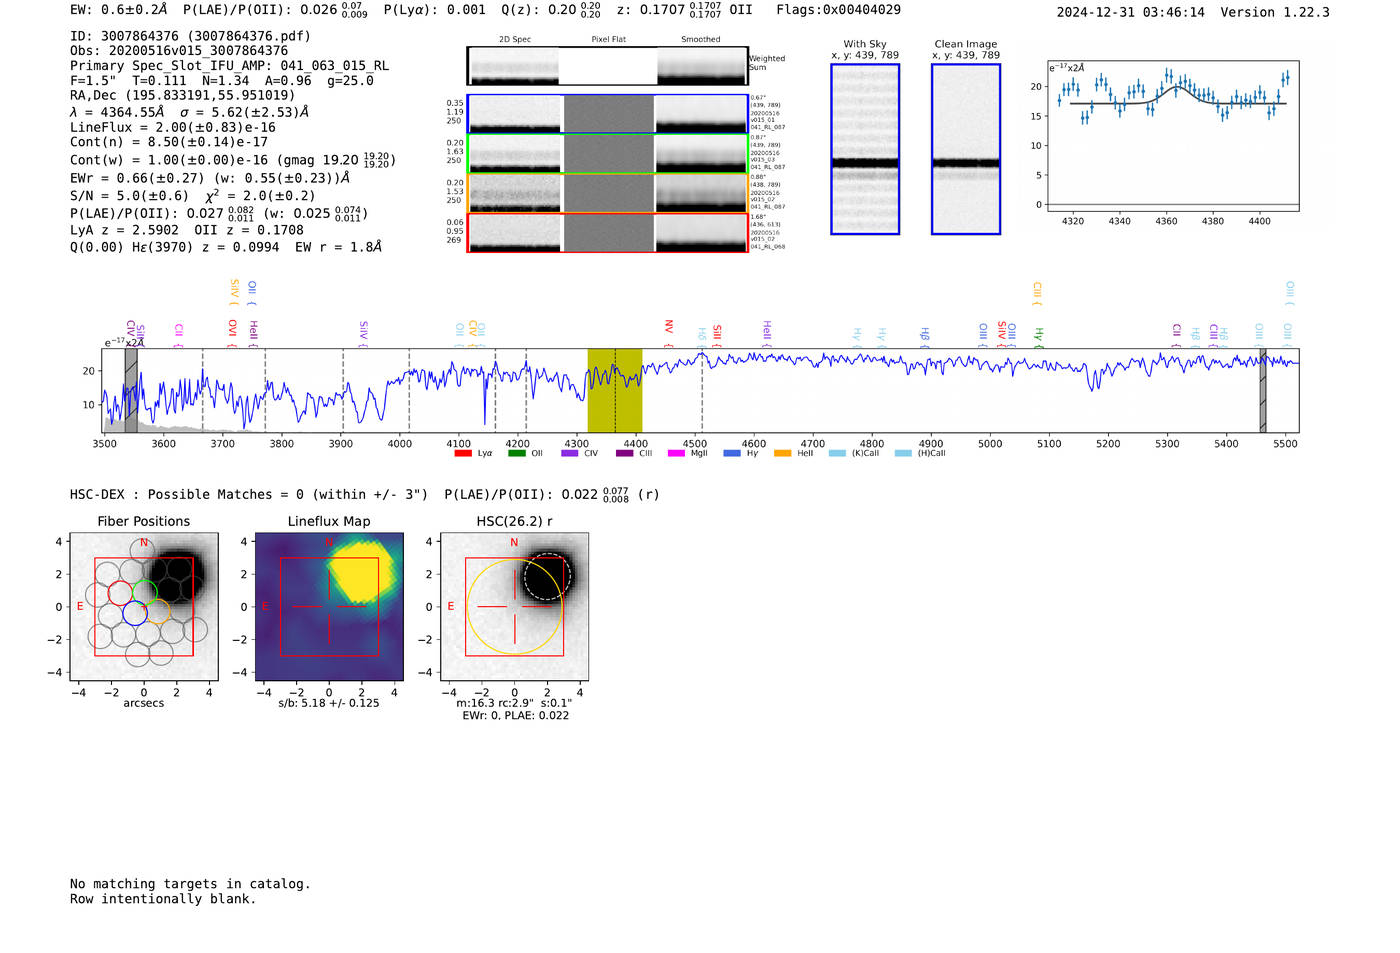
Task: Open the blue-bordered 2D spec fiber cutout
Action: pyautogui.click(x=607, y=114)
